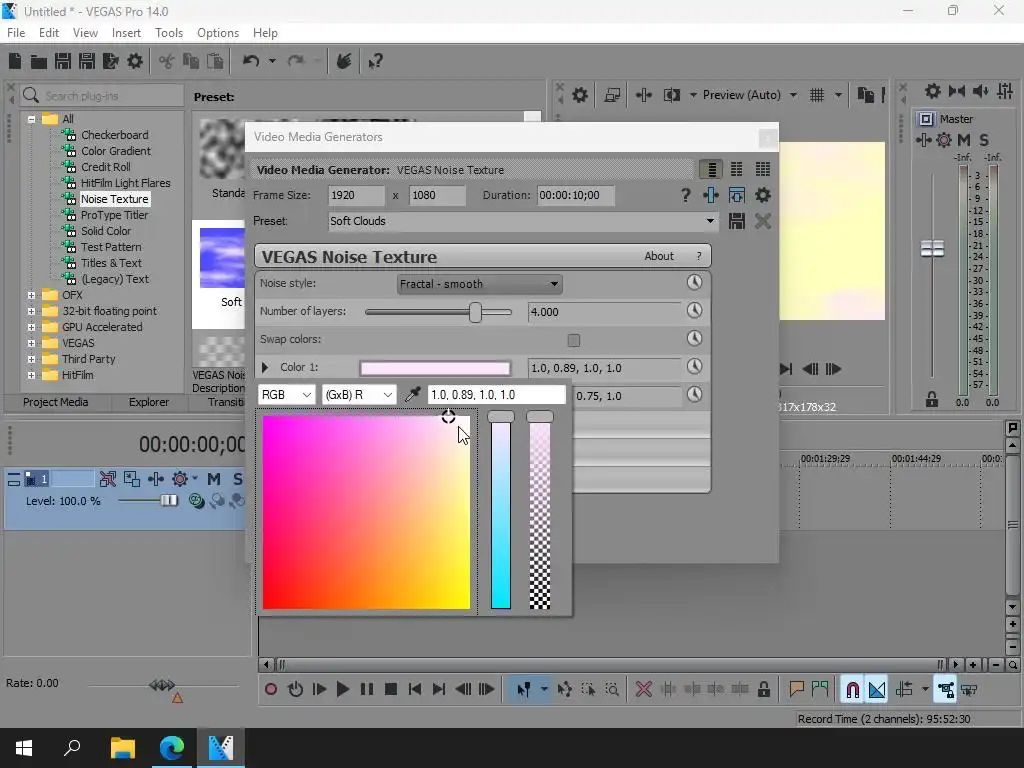Click the Delete Preset X icon
This screenshot has height=768, width=1024.
[763, 221]
